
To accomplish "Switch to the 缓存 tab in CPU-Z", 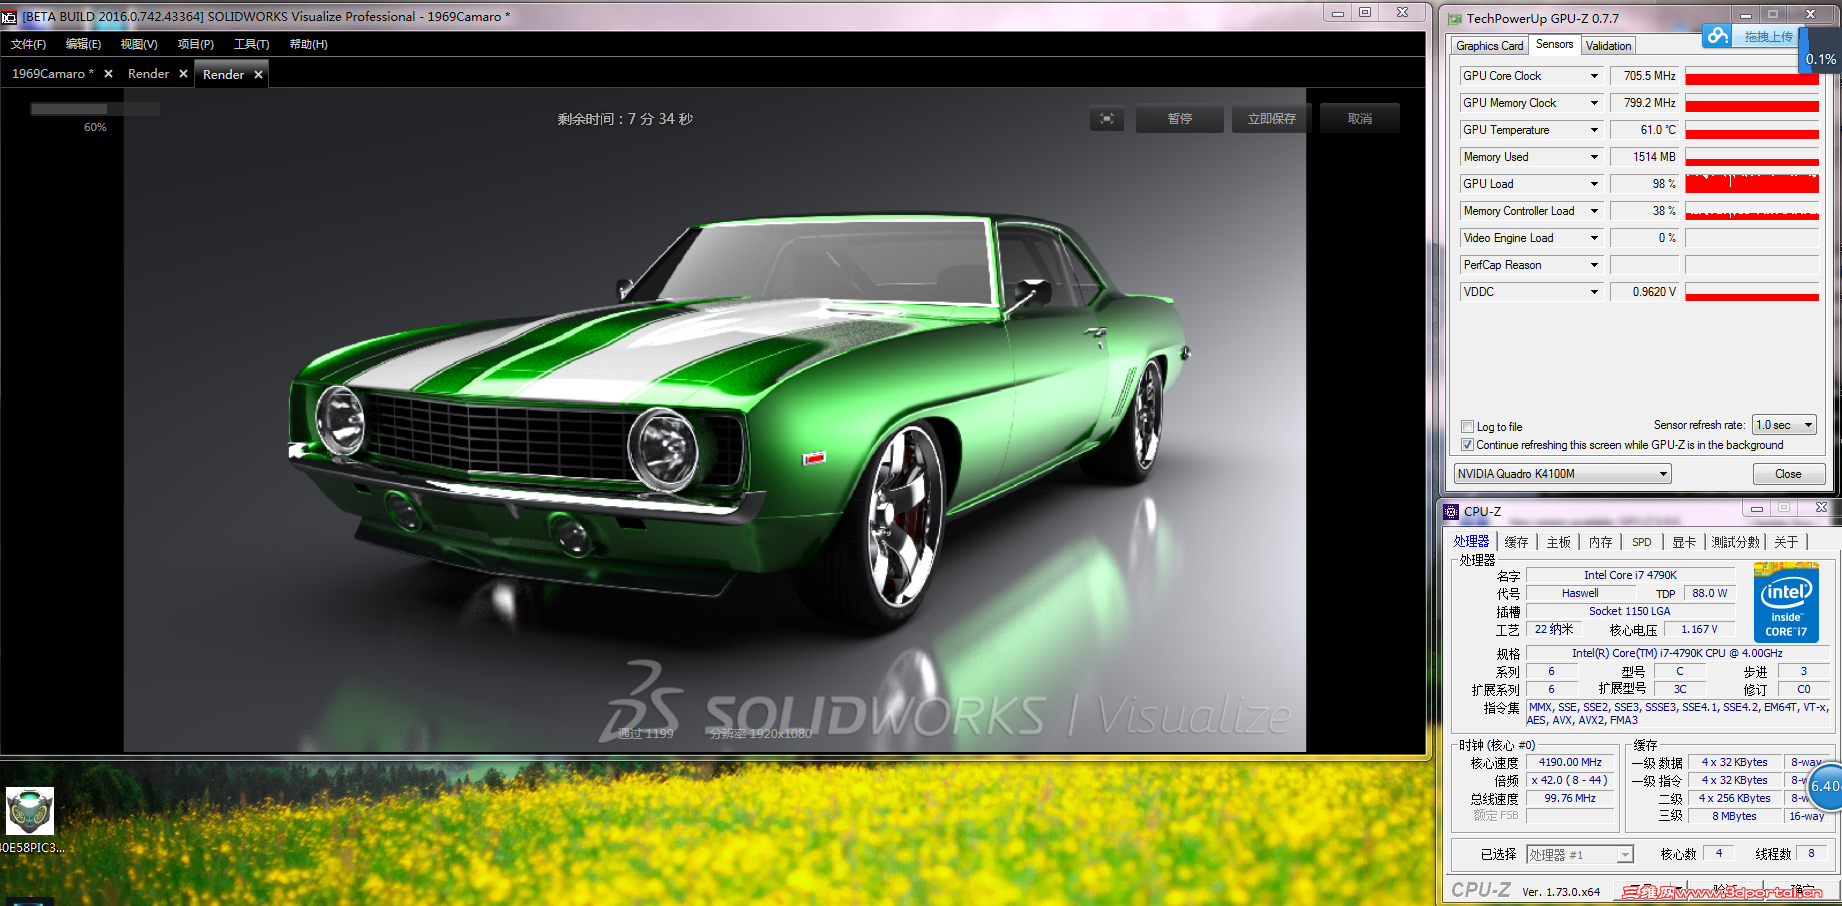I will tap(1516, 542).
